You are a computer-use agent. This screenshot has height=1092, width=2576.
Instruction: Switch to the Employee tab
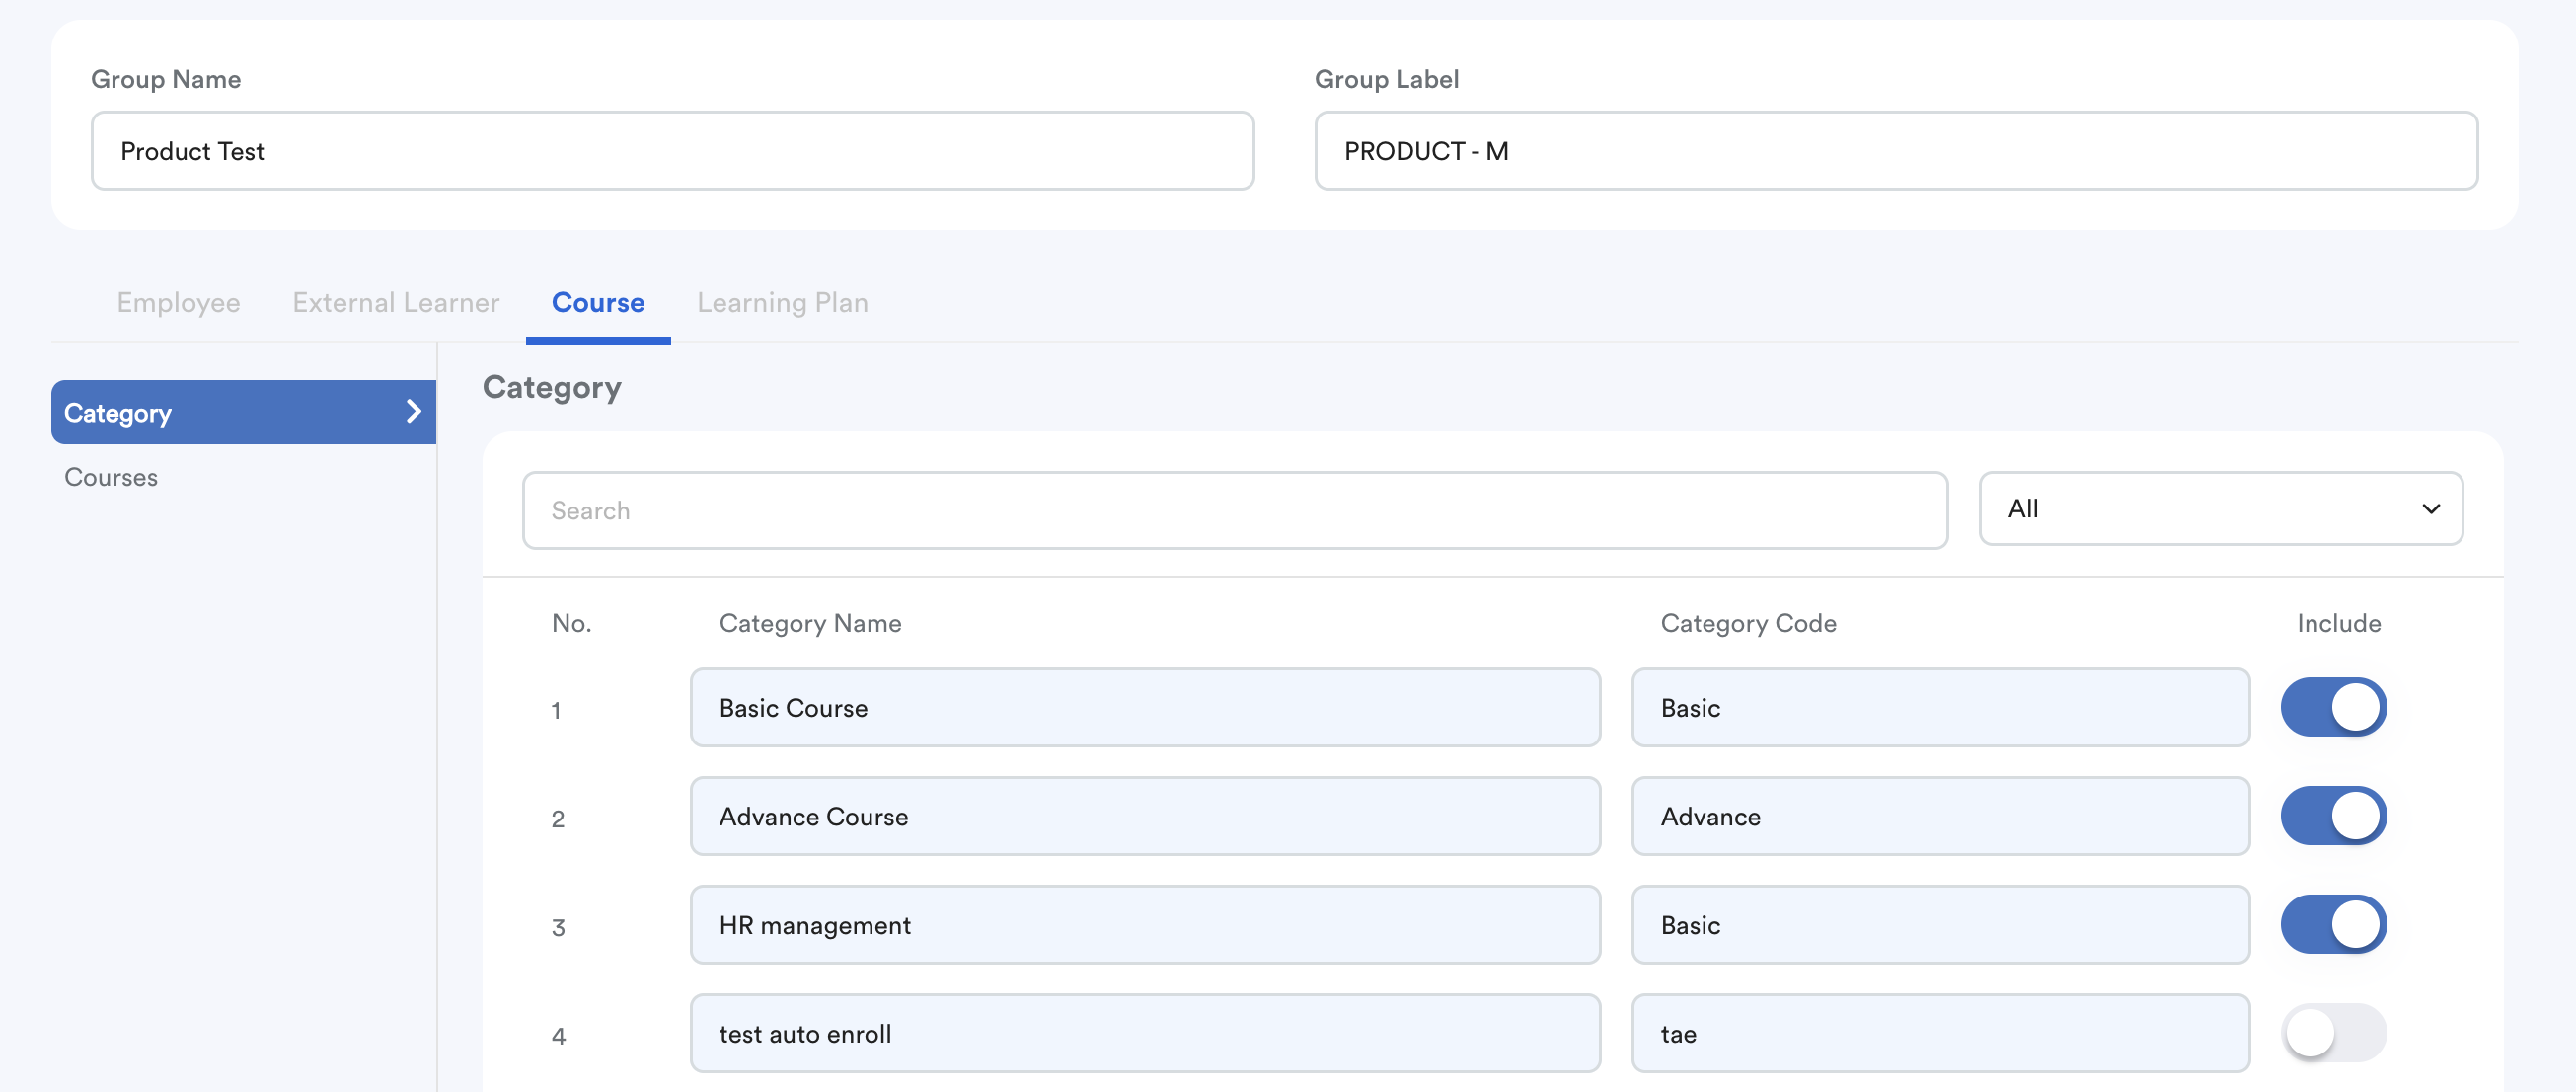[x=178, y=303]
